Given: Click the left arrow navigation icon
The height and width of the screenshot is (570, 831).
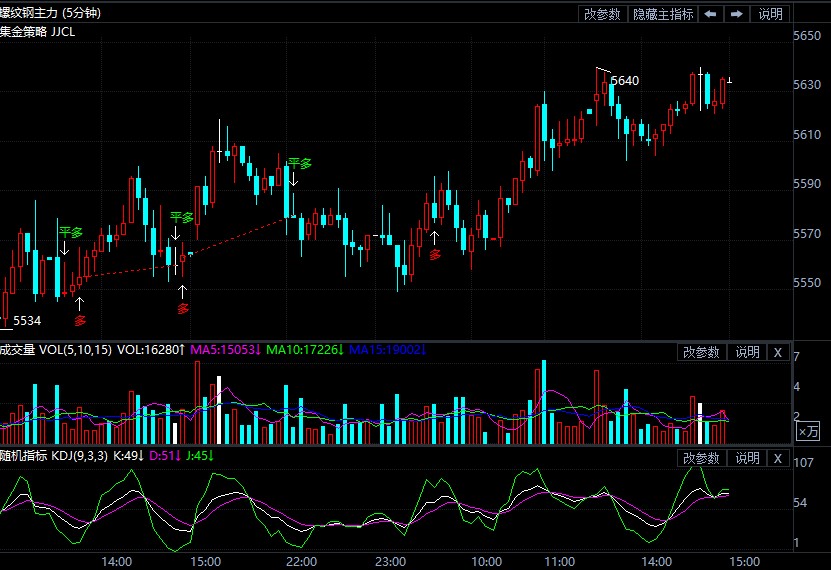Looking at the screenshot, I should tap(710, 14).
